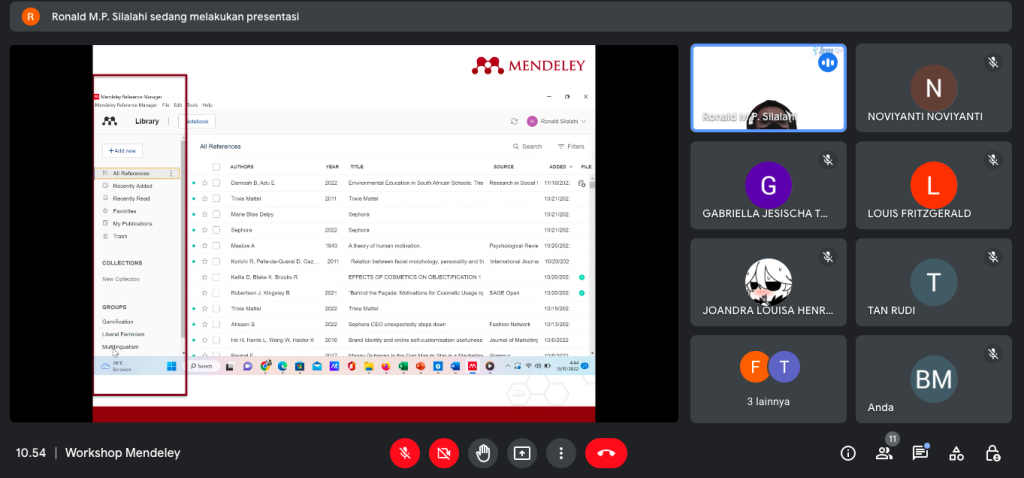1024x478 pixels.
Task: Click Excel icon in shared taskbar
Action: pyautogui.click(x=403, y=366)
